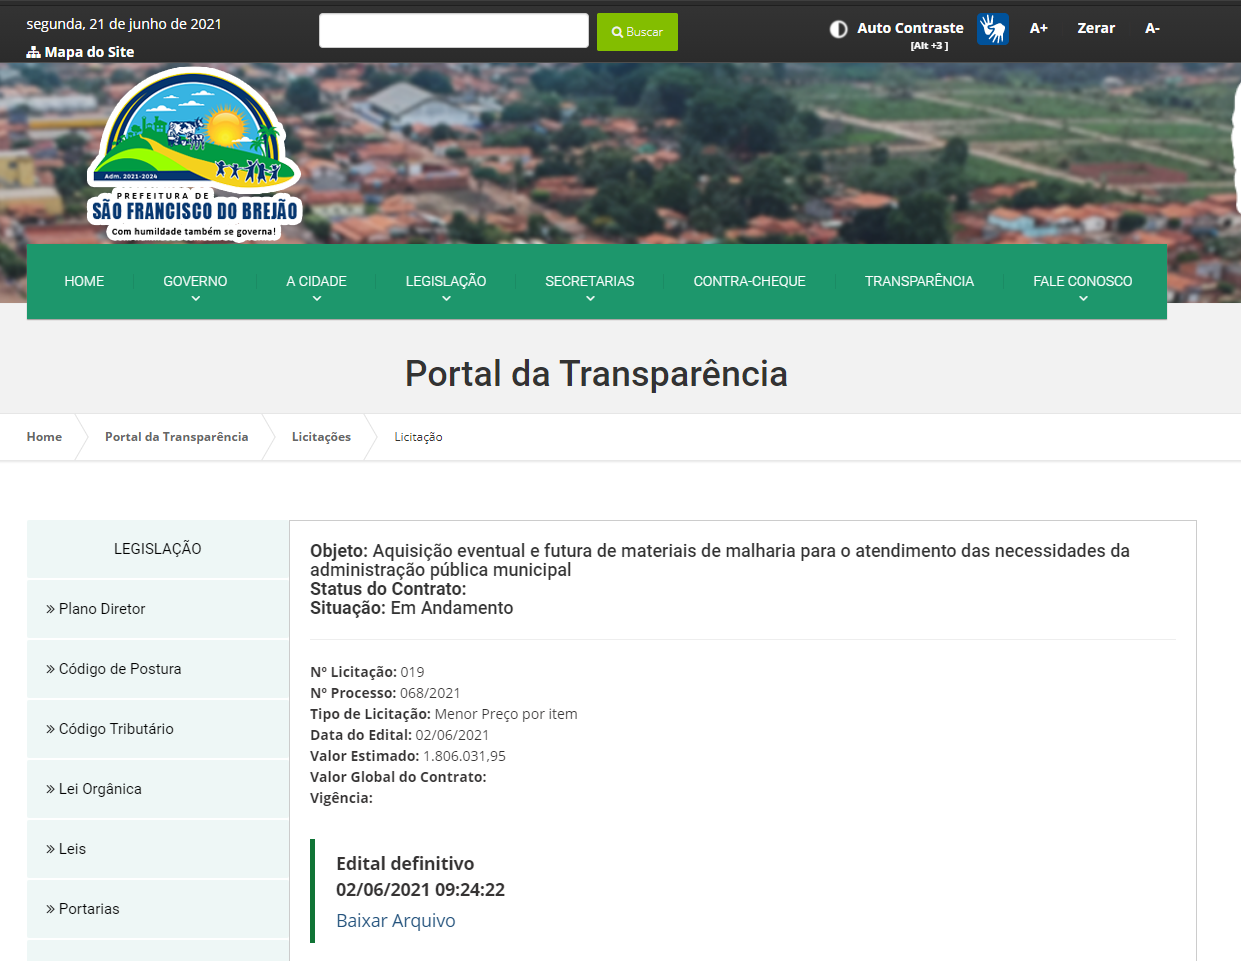This screenshot has height=961, width=1241.
Task: Open Código Tributário in the sidebar
Action: pyautogui.click(x=158, y=729)
